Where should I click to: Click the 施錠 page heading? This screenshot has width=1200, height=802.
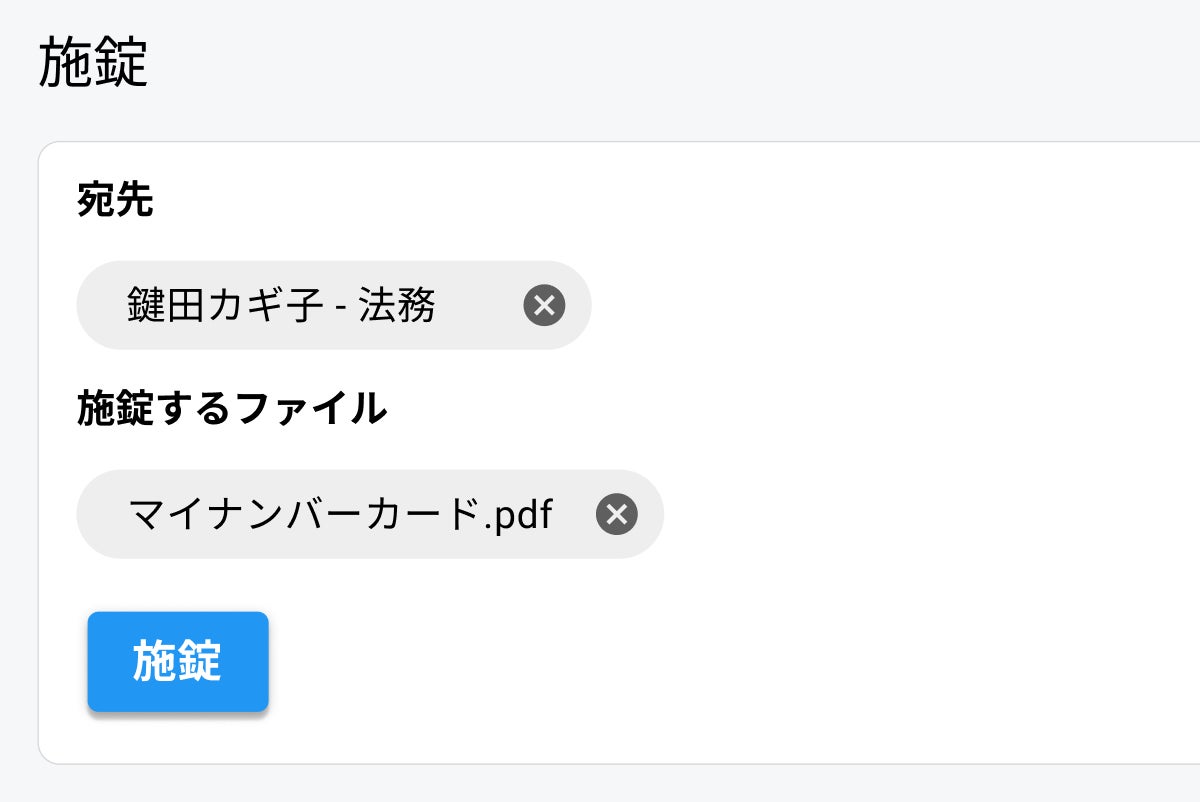tap(94, 65)
